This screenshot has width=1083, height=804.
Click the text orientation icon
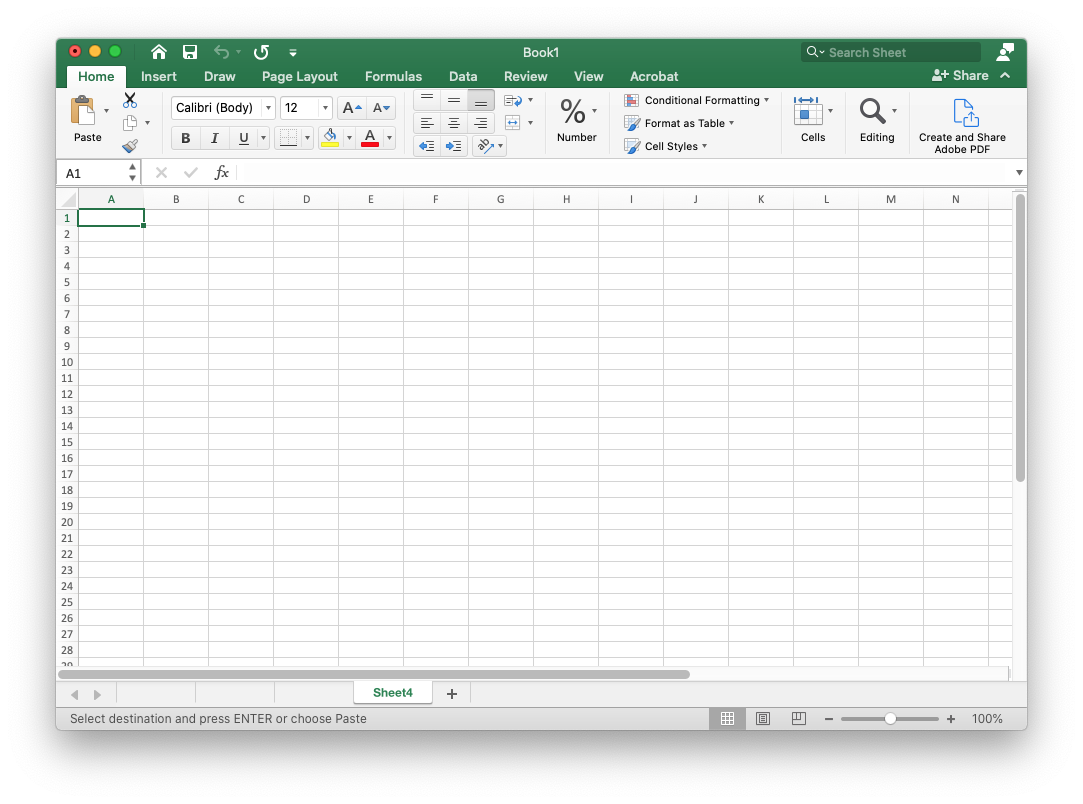[486, 146]
